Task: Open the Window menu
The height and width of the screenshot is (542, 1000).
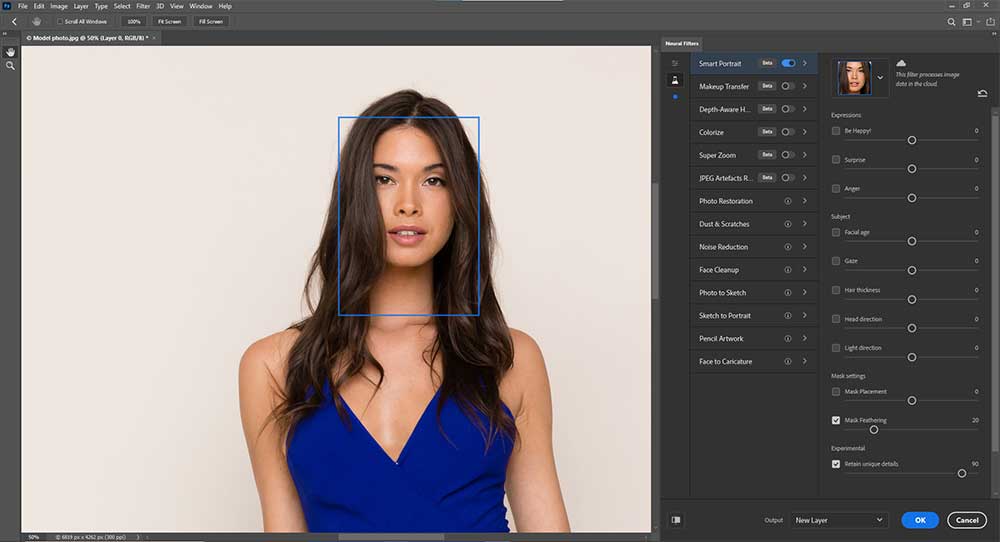Action: (201, 6)
